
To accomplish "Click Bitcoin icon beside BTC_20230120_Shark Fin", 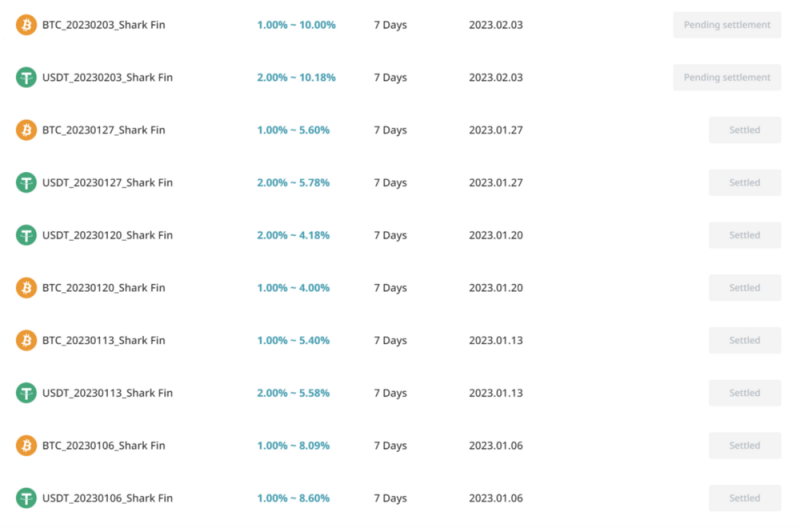I will [26, 287].
